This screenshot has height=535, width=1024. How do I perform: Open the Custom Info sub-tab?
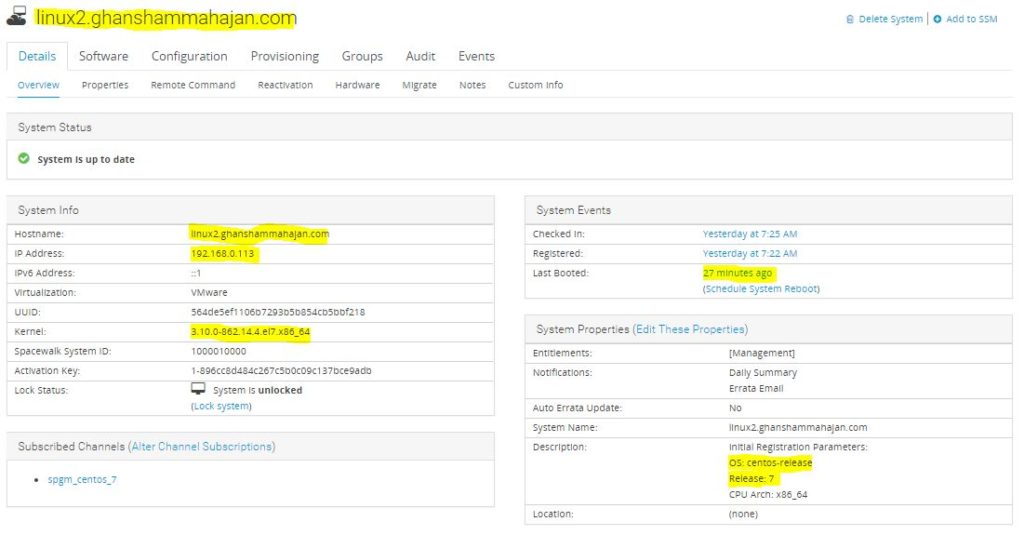536,85
